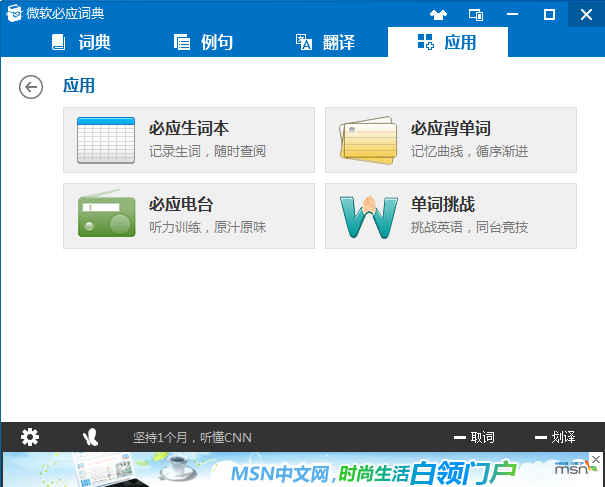
Task: Open the 单词挑战 title text
Action: tap(443, 204)
